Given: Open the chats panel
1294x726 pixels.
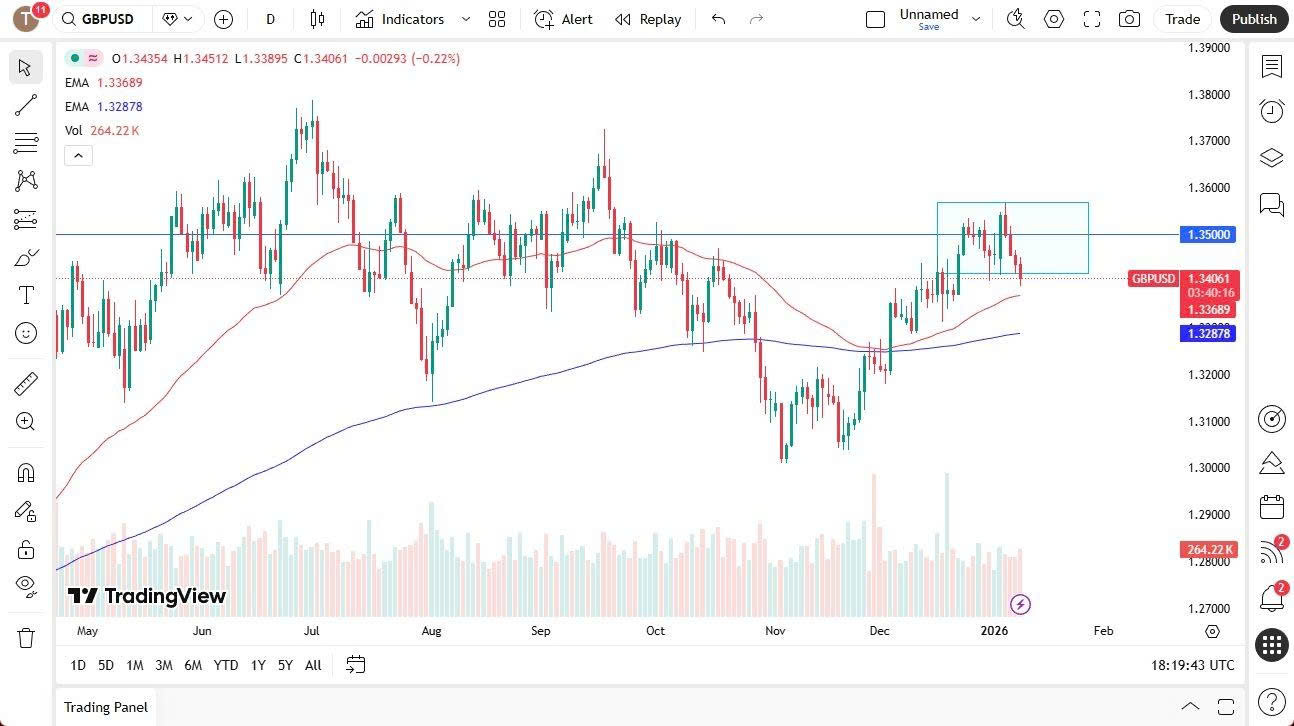Looking at the screenshot, I should coord(1272,205).
